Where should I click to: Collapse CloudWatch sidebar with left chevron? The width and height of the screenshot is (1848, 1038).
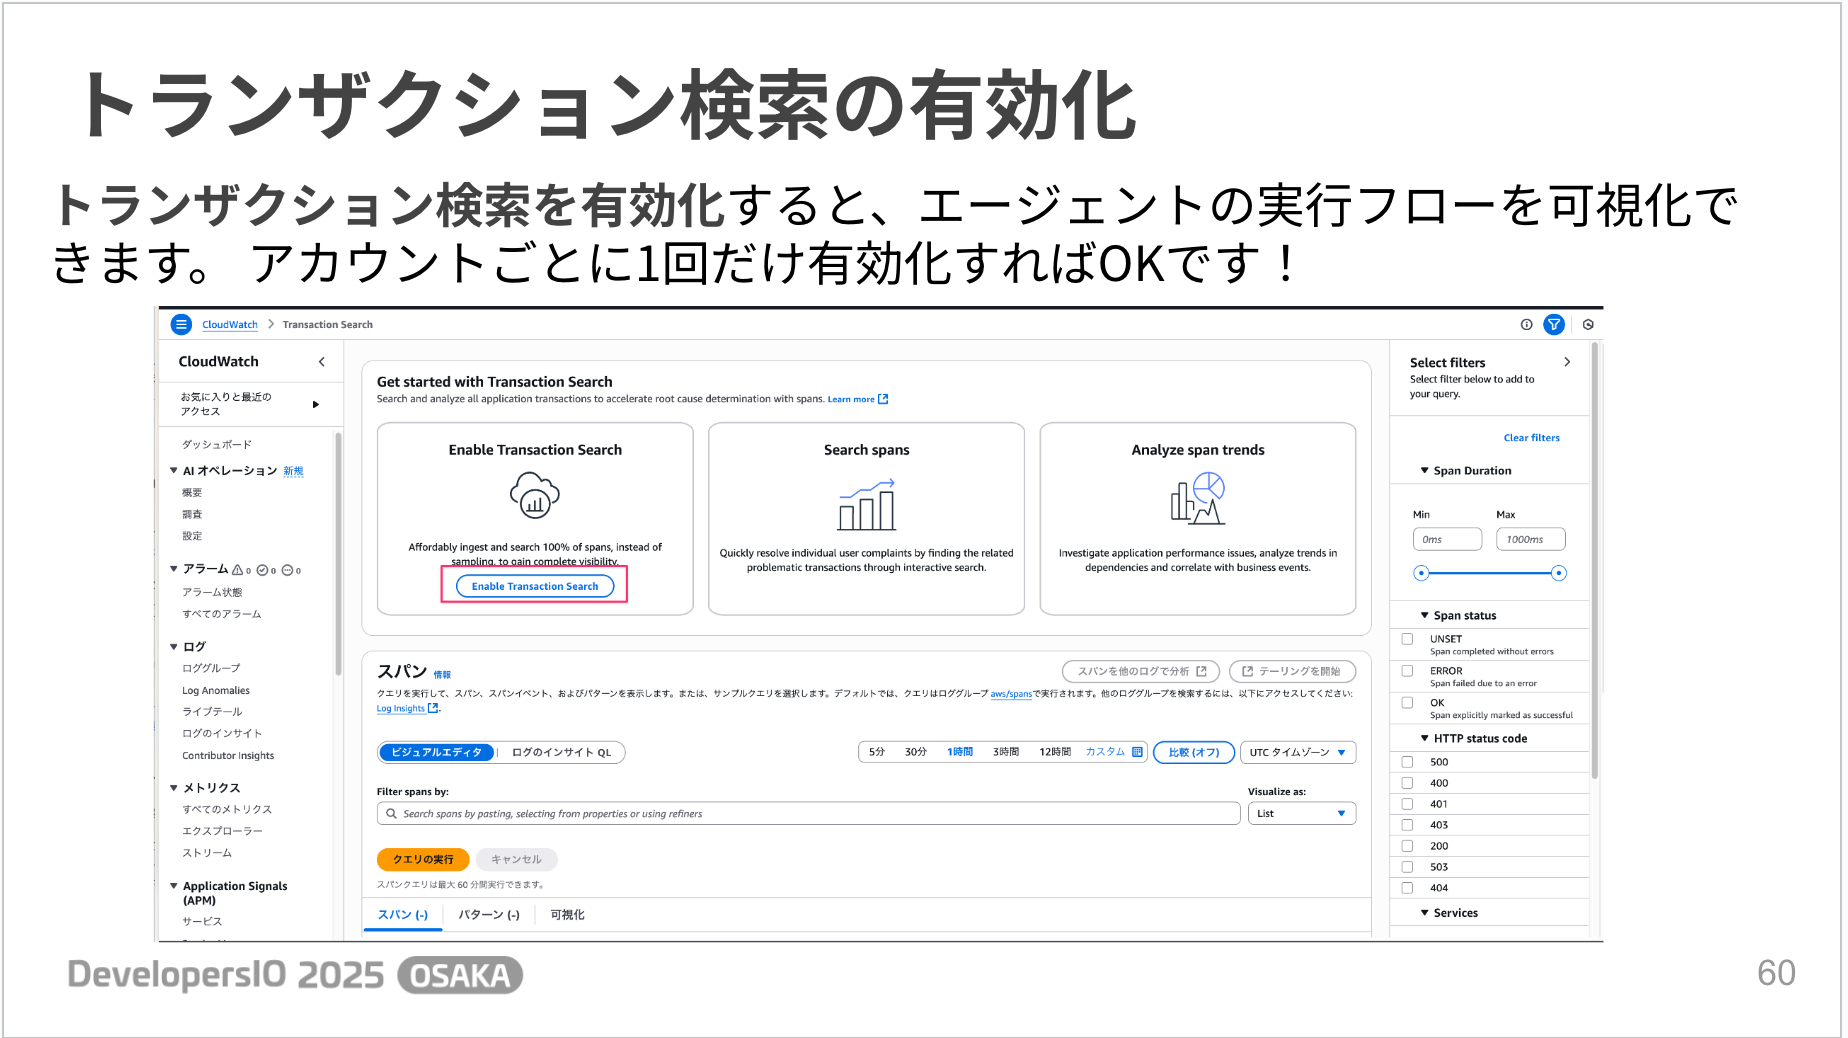pyautogui.click(x=321, y=362)
